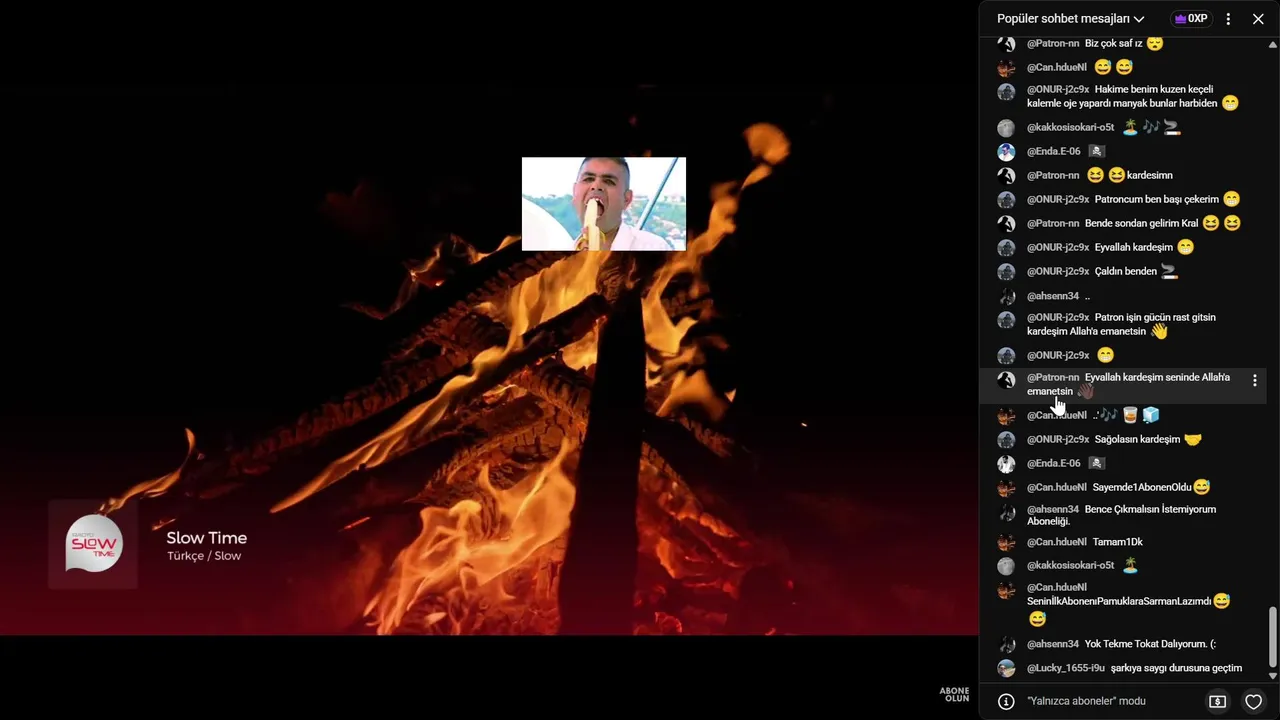Click username @kakkosisokari-o5t in cigarette emoji message
This screenshot has height=720, width=1280.
click(x=1070, y=127)
